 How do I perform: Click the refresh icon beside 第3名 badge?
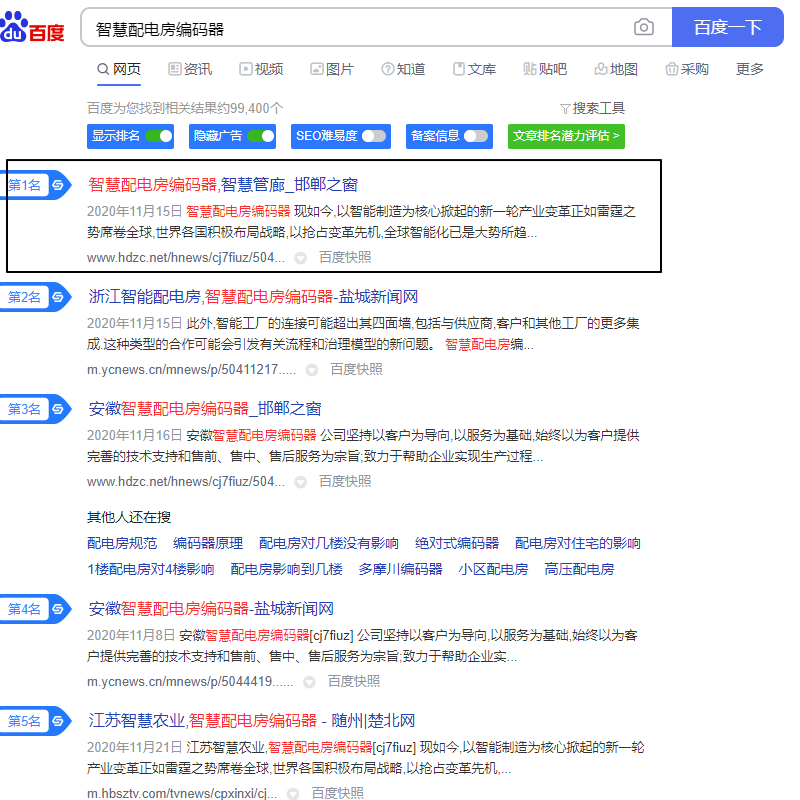[x=58, y=409]
